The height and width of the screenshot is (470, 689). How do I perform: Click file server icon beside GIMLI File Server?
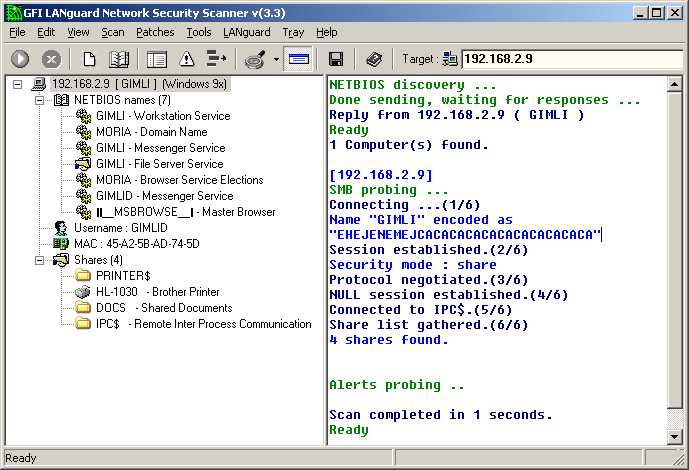point(83,164)
